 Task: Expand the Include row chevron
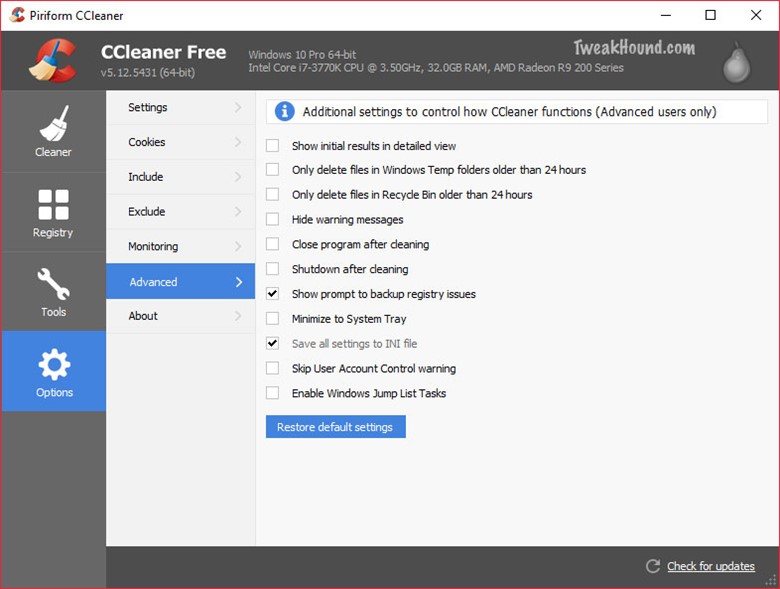point(238,177)
